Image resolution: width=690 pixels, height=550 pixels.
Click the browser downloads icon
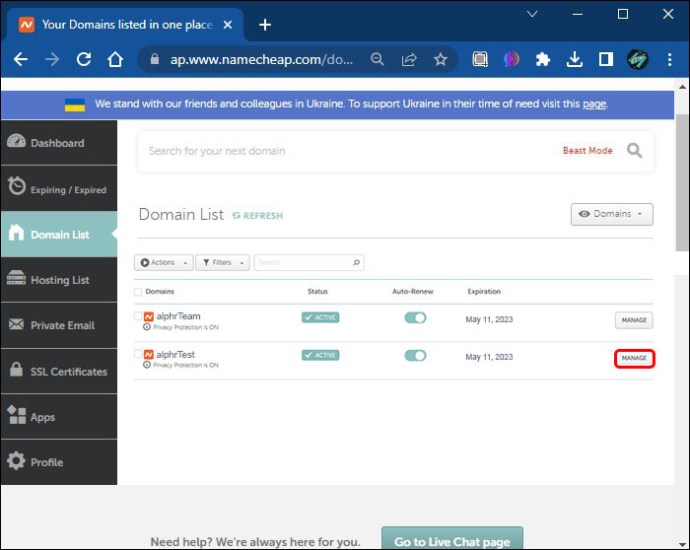click(x=574, y=59)
